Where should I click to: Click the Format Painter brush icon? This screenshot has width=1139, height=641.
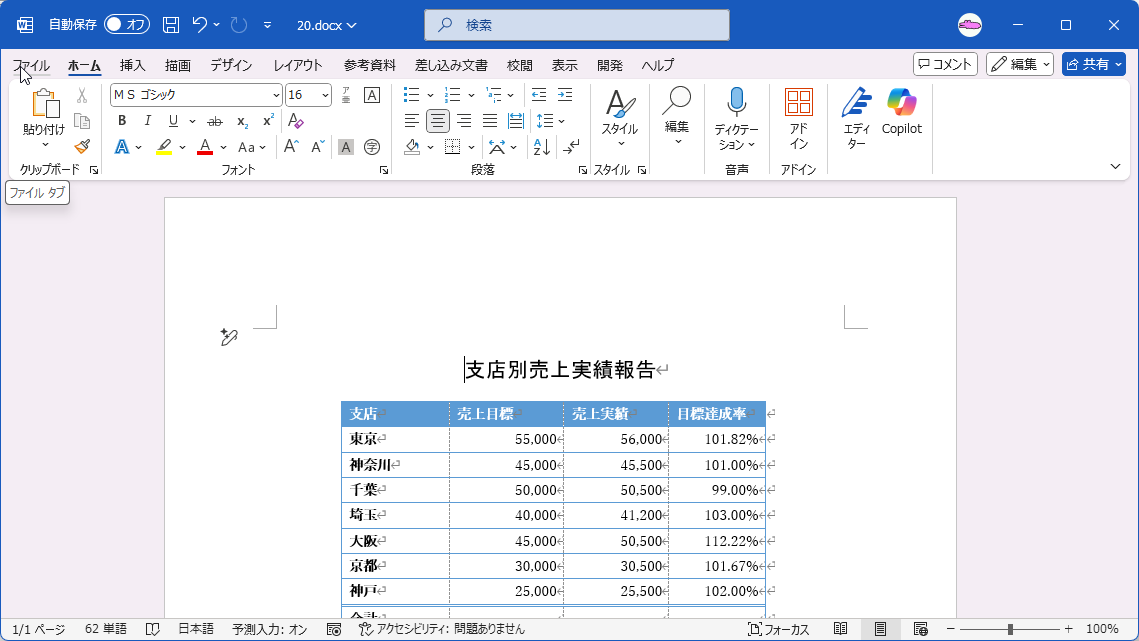(x=82, y=147)
